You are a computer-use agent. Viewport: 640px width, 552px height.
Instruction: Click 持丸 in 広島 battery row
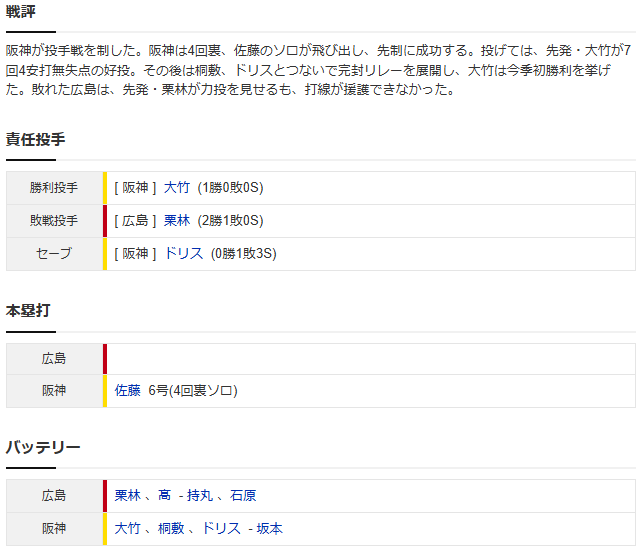click(x=200, y=496)
